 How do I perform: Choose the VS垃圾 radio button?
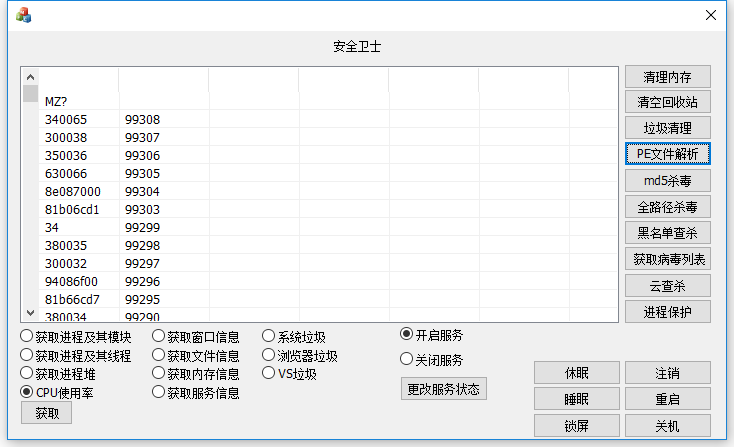point(269,374)
